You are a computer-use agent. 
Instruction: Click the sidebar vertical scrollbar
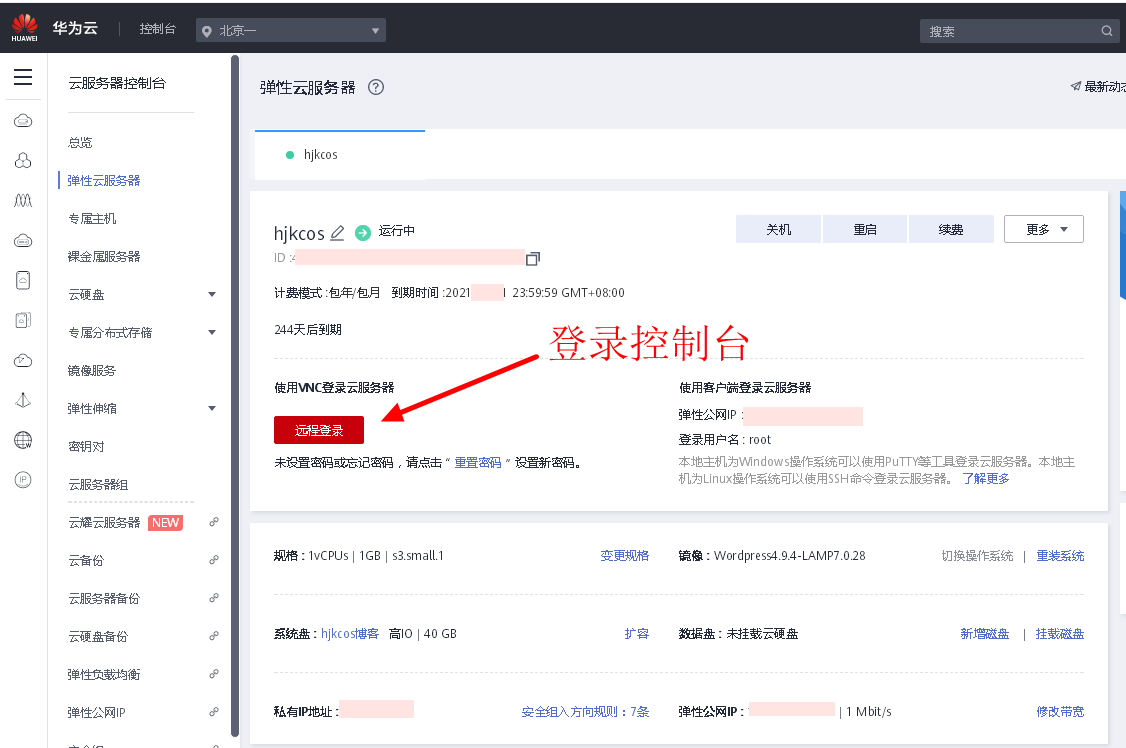pyautogui.click(x=234, y=395)
